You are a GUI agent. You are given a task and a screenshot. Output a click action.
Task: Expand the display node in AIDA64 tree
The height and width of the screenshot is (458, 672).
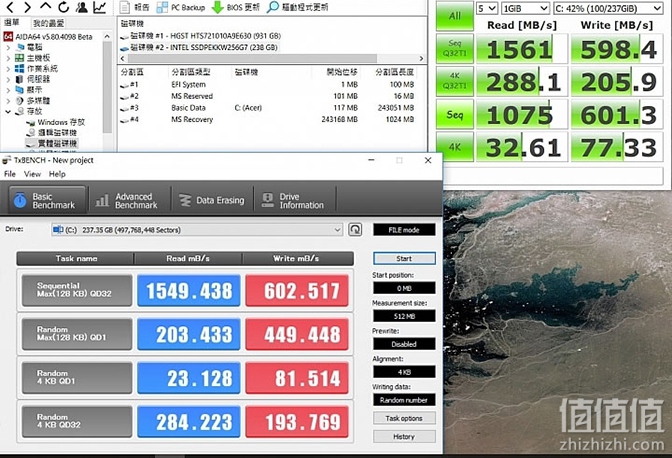(x=8, y=90)
